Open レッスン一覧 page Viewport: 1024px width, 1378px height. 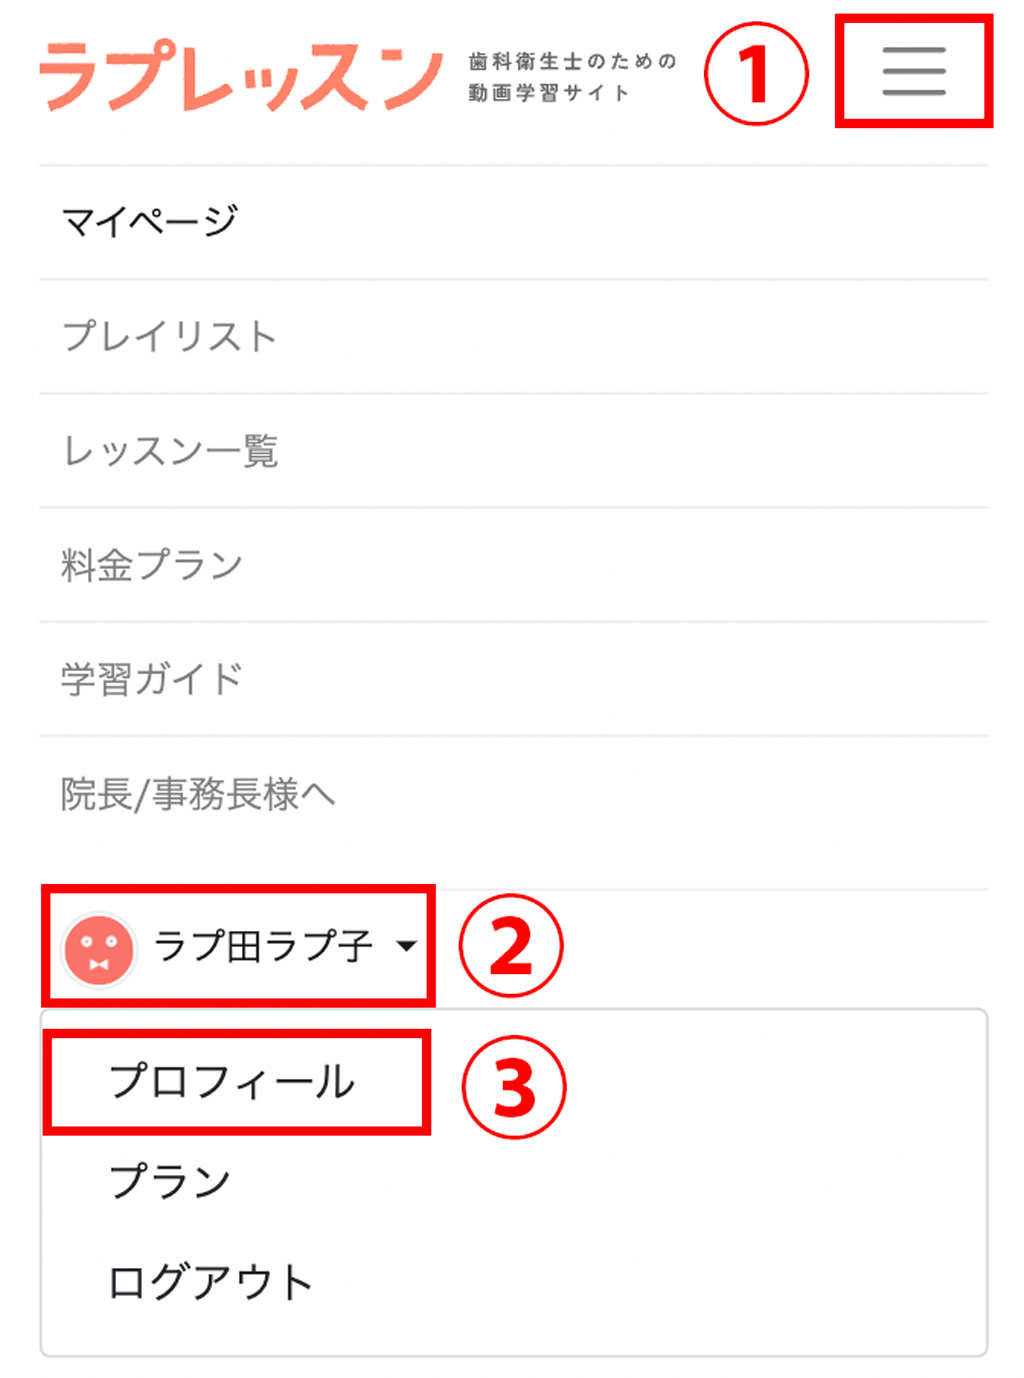pyautogui.click(x=170, y=451)
